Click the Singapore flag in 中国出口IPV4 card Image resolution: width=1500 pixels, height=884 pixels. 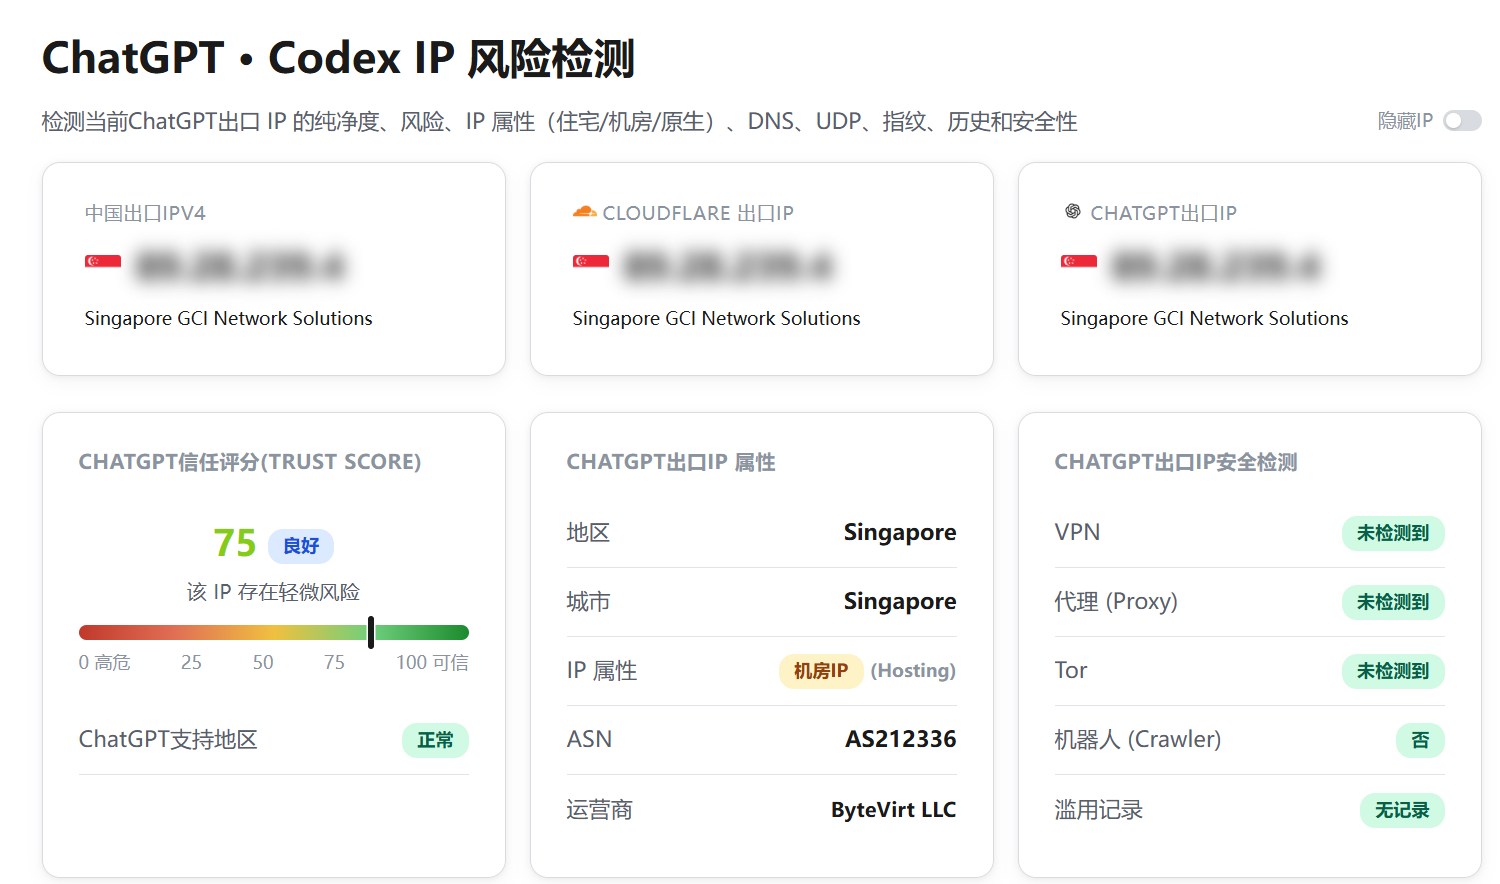point(103,262)
